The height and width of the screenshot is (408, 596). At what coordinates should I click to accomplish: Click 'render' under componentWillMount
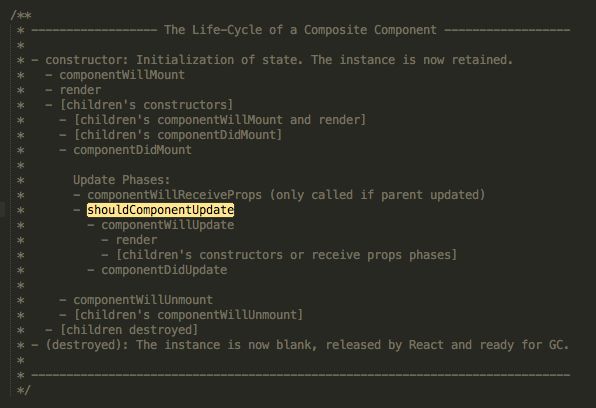click(81, 90)
